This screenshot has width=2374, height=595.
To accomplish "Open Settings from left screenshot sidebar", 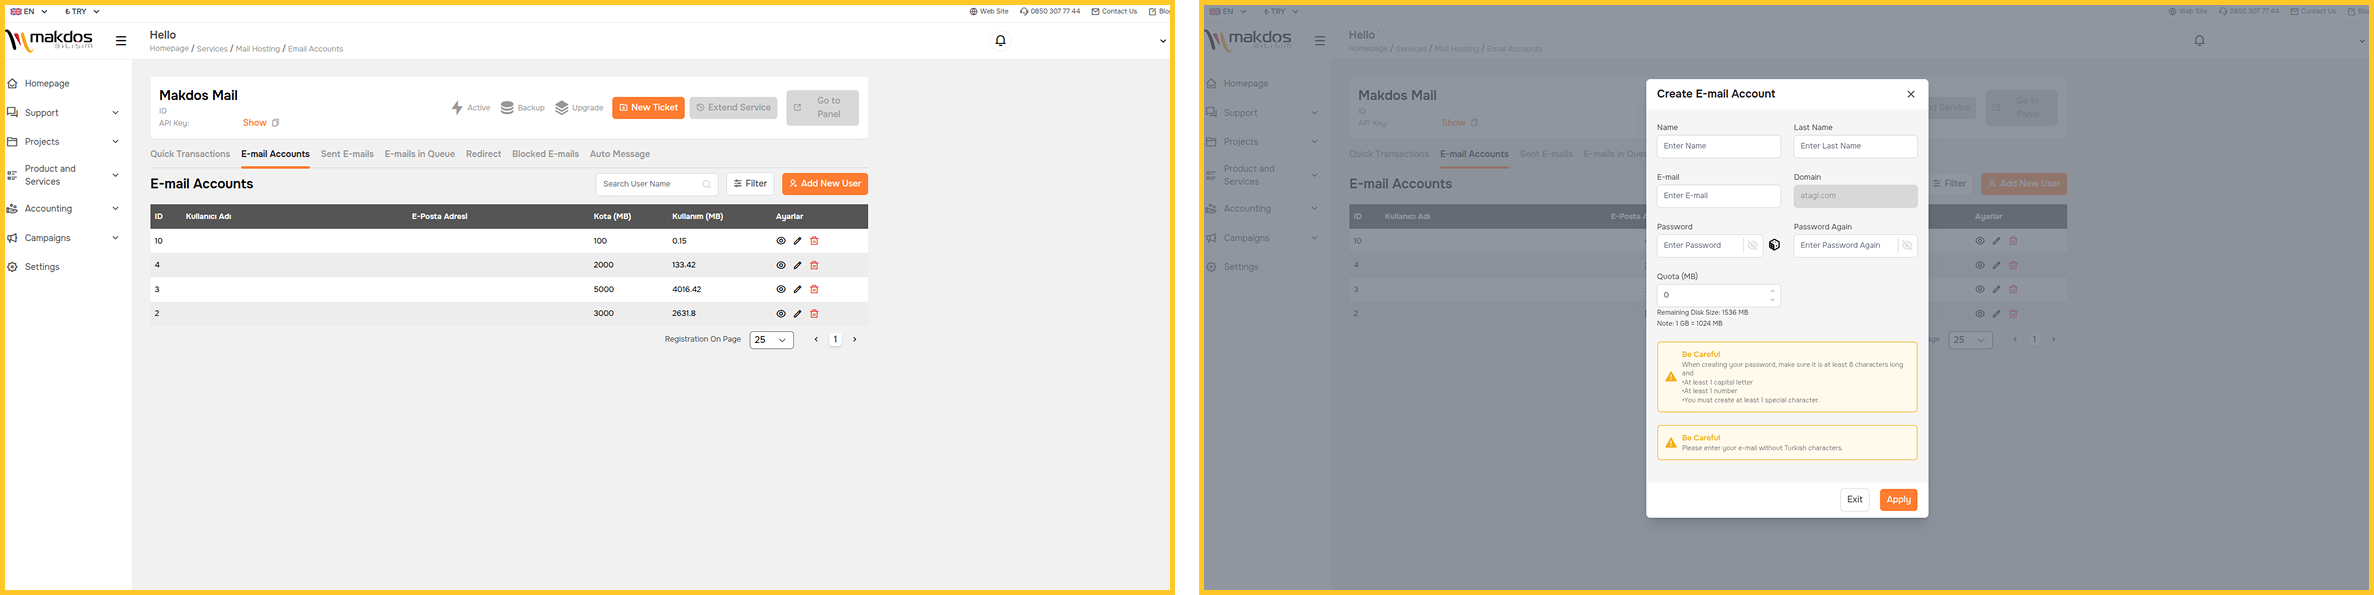I will [42, 267].
